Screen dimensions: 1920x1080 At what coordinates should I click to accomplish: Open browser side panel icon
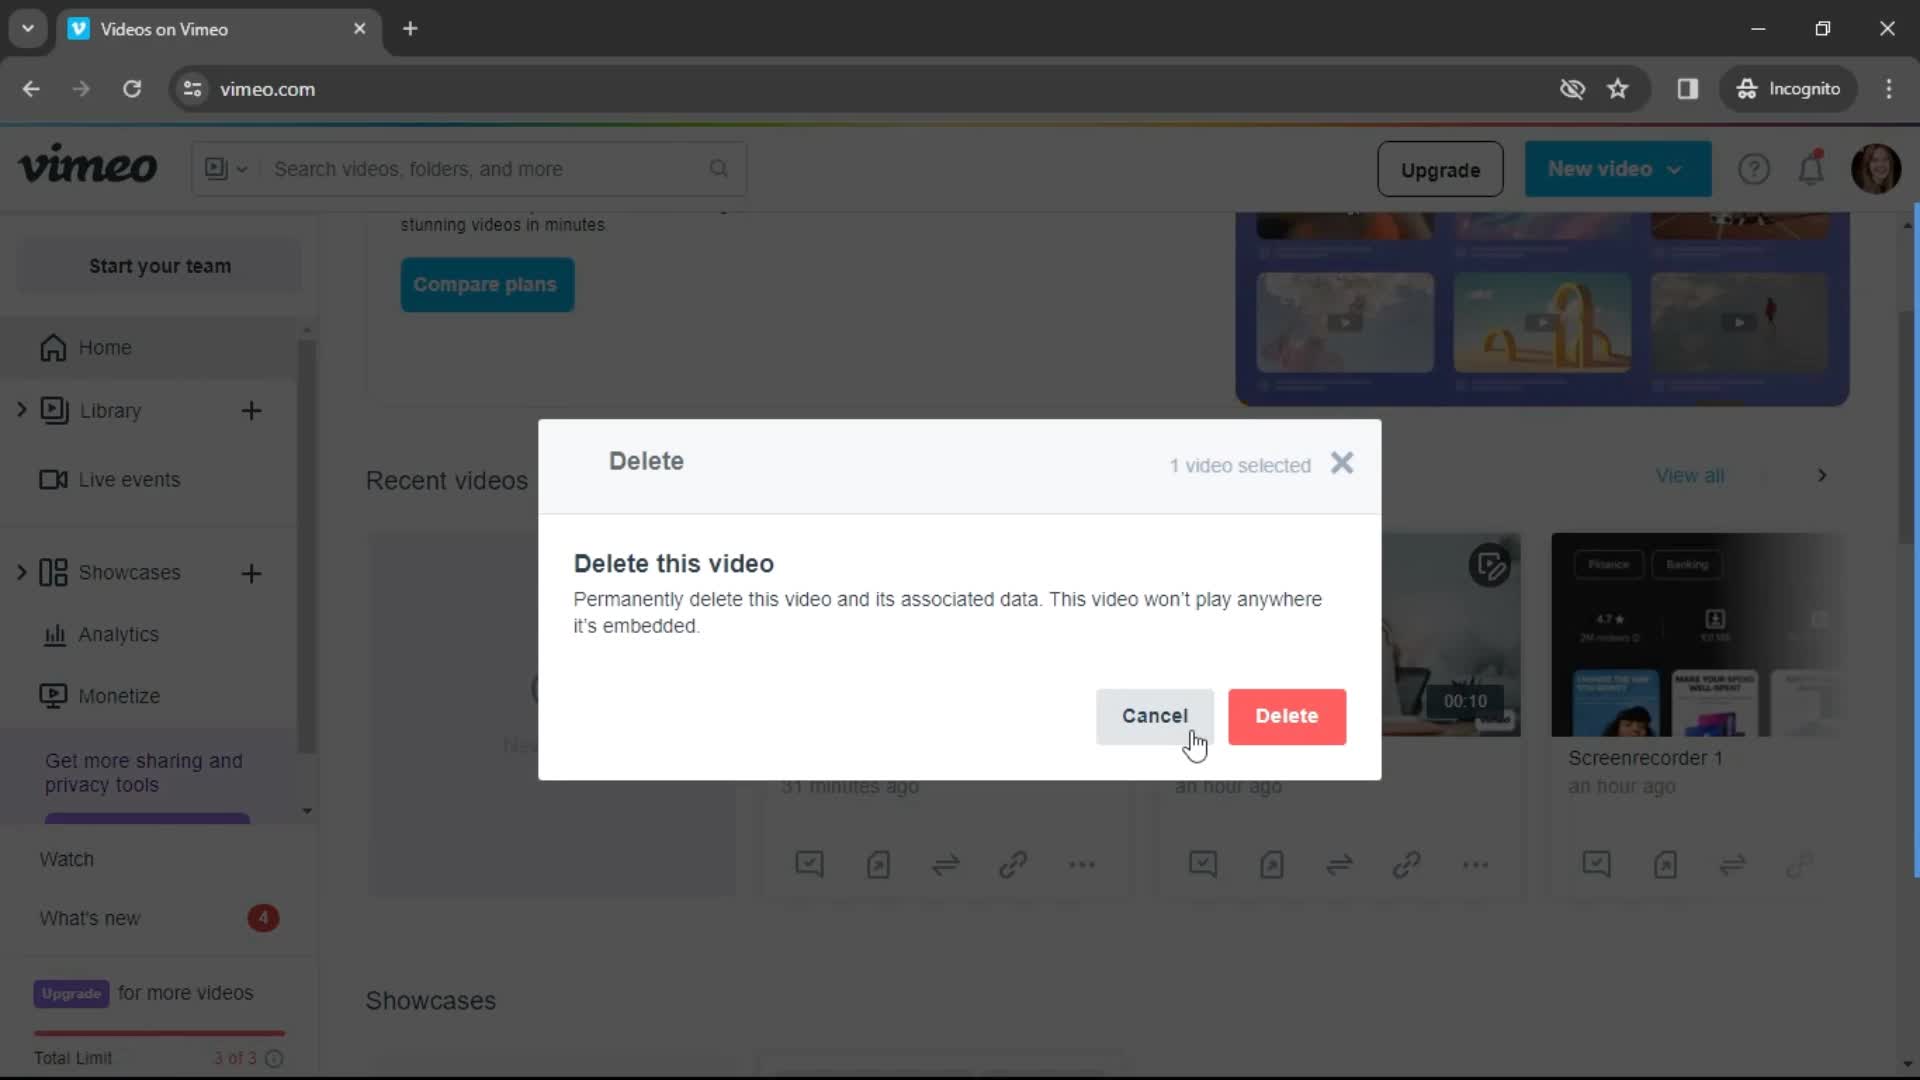1688,89
